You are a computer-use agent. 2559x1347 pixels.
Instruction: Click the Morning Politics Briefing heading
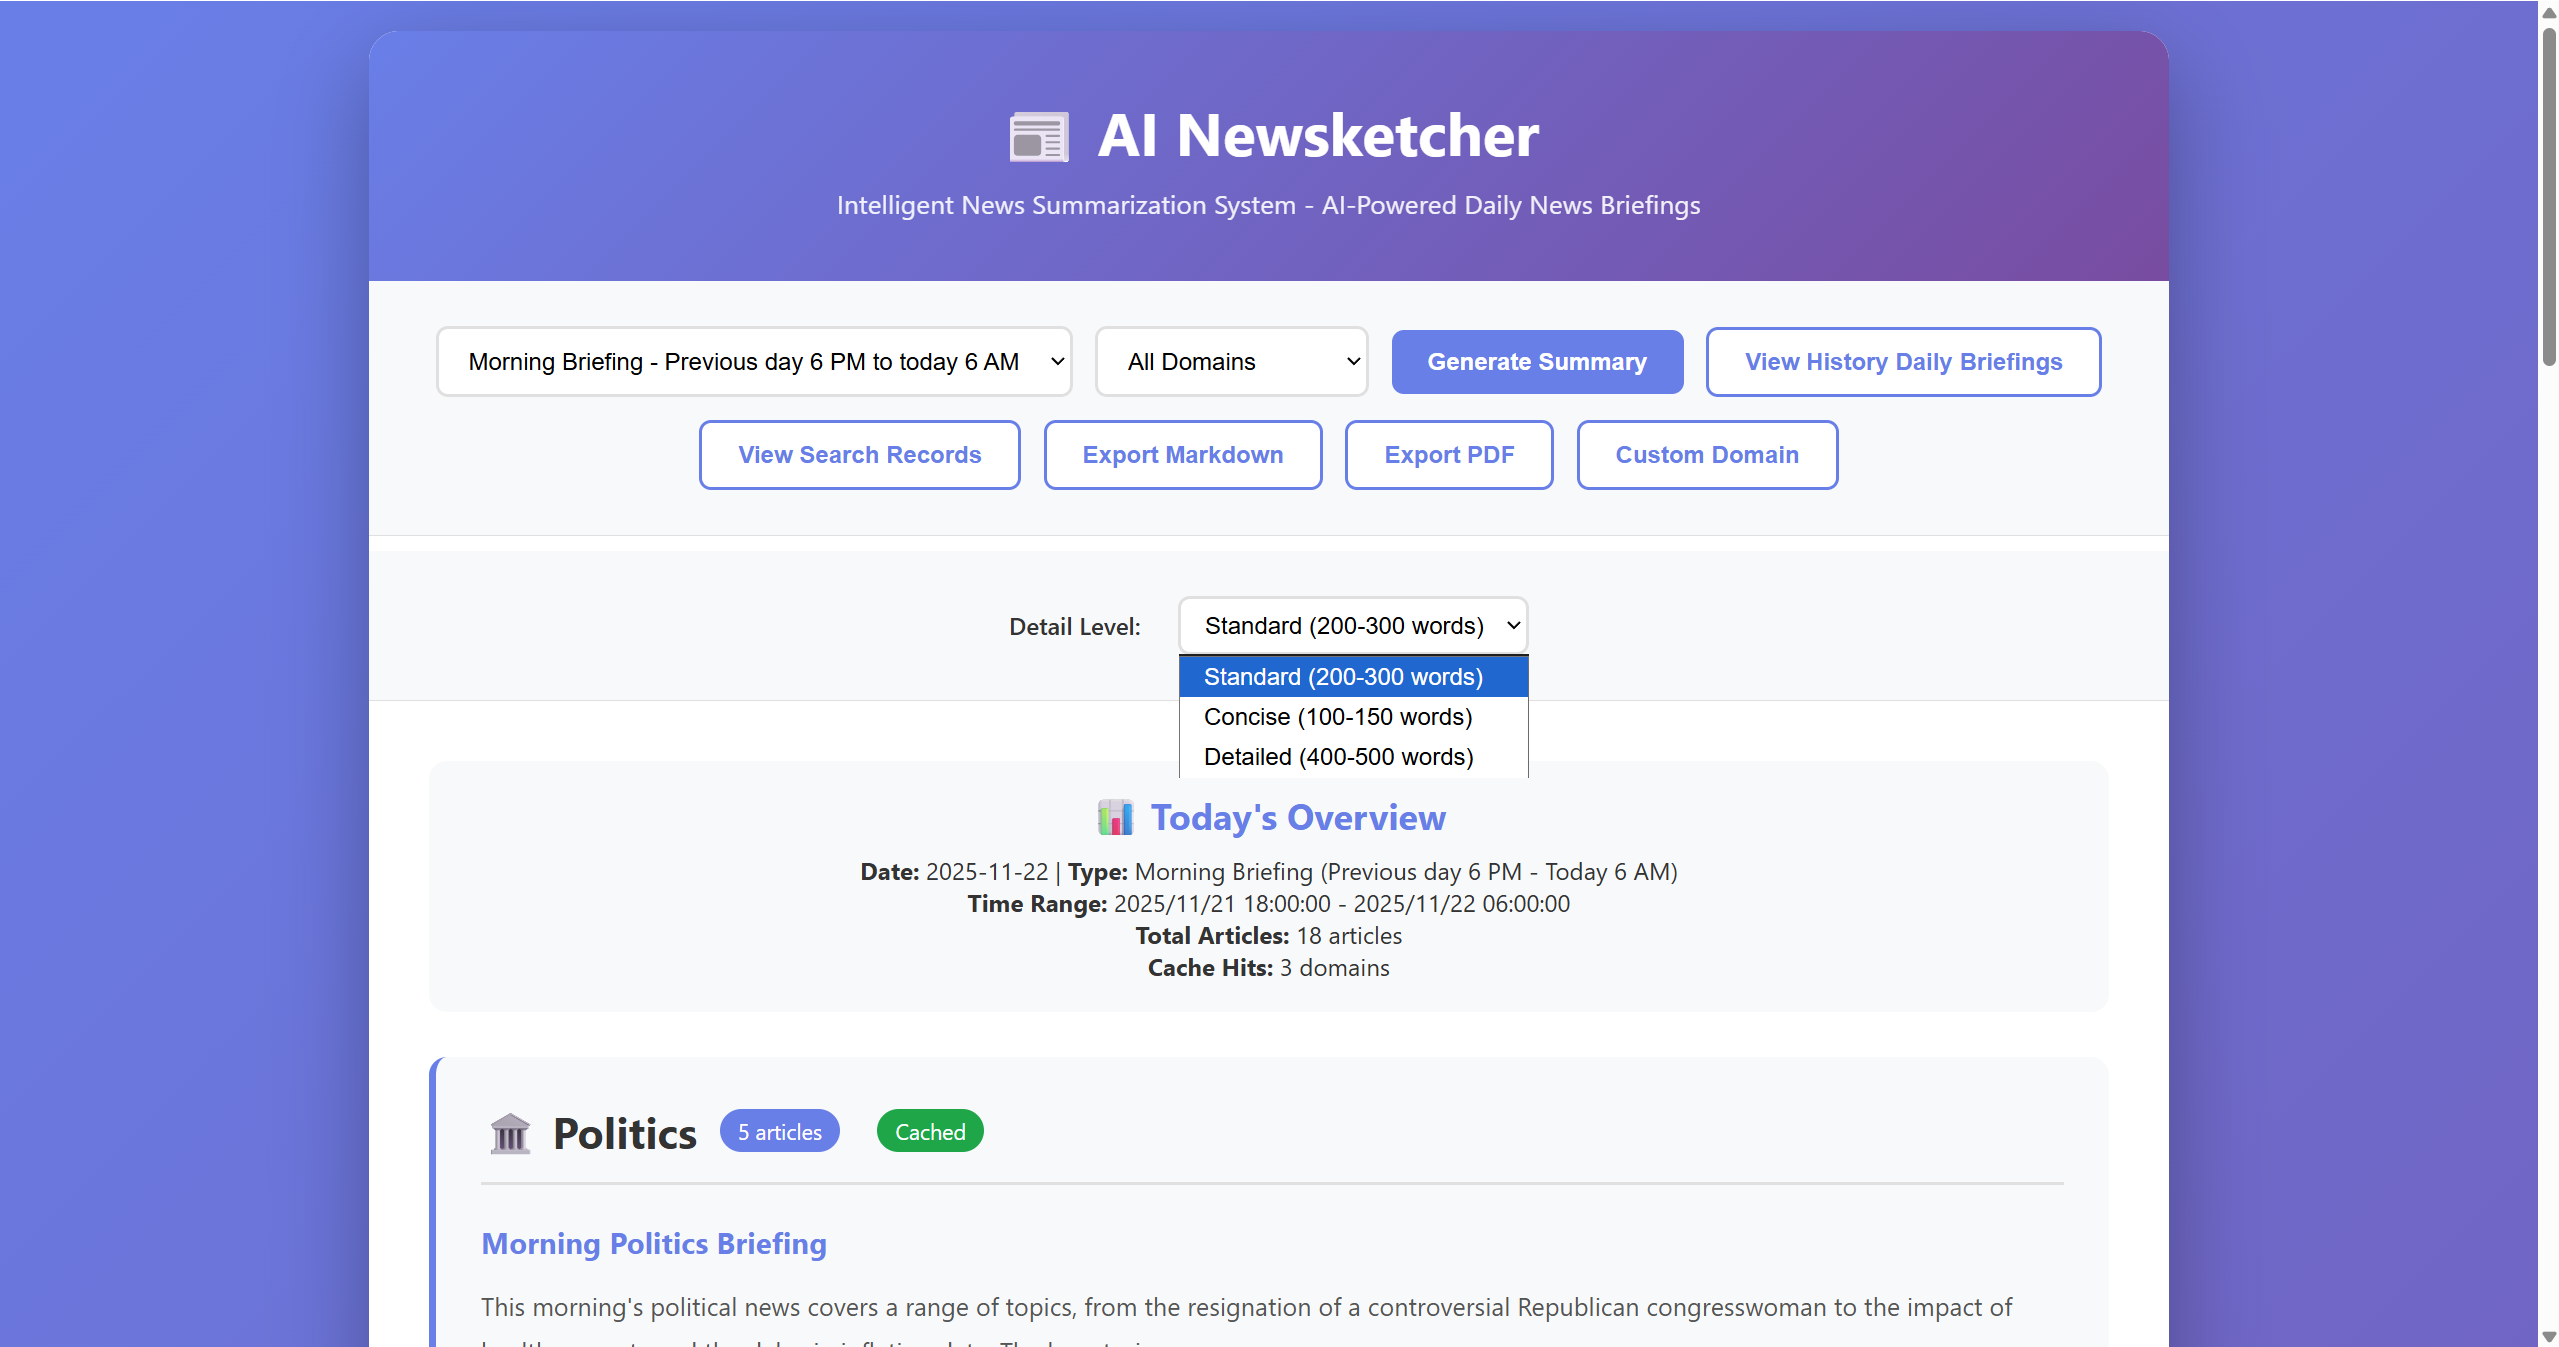pos(653,1243)
